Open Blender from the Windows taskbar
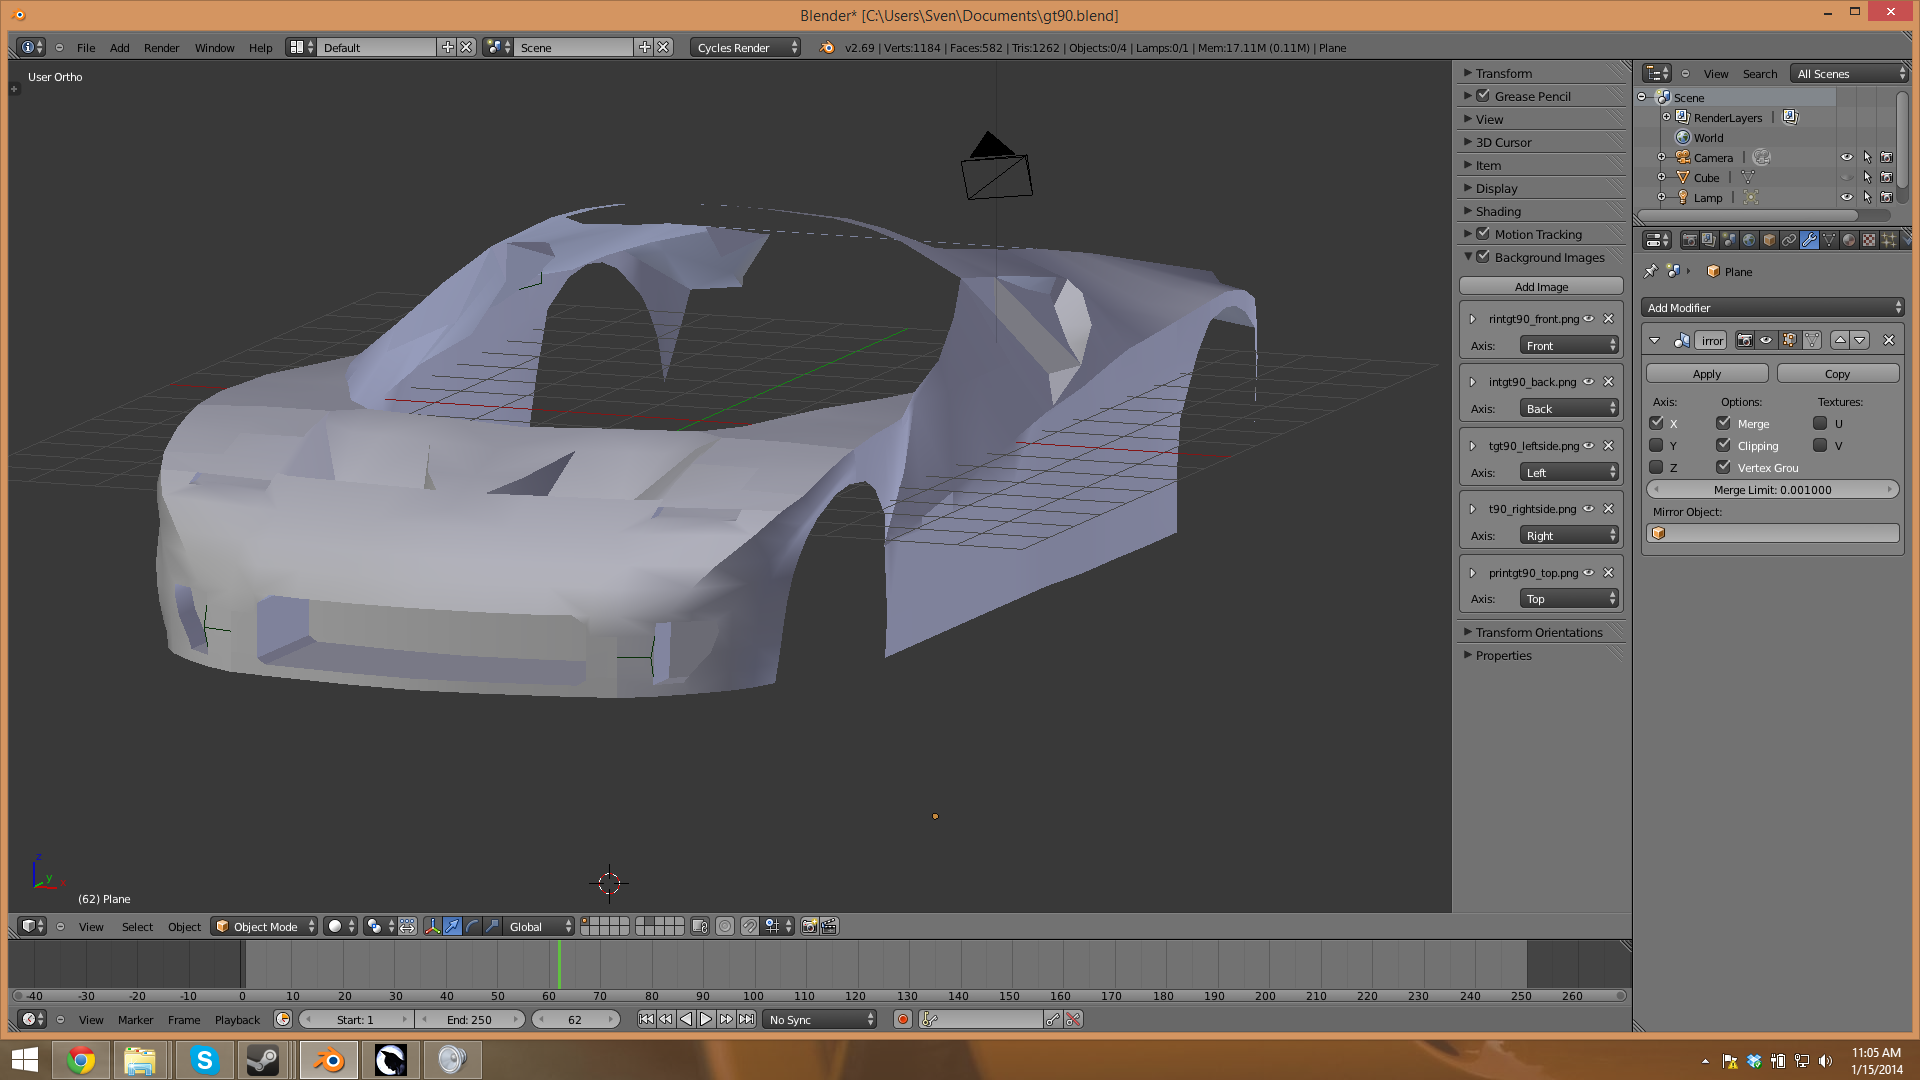1920x1080 pixels. (x=328, y=1060)
